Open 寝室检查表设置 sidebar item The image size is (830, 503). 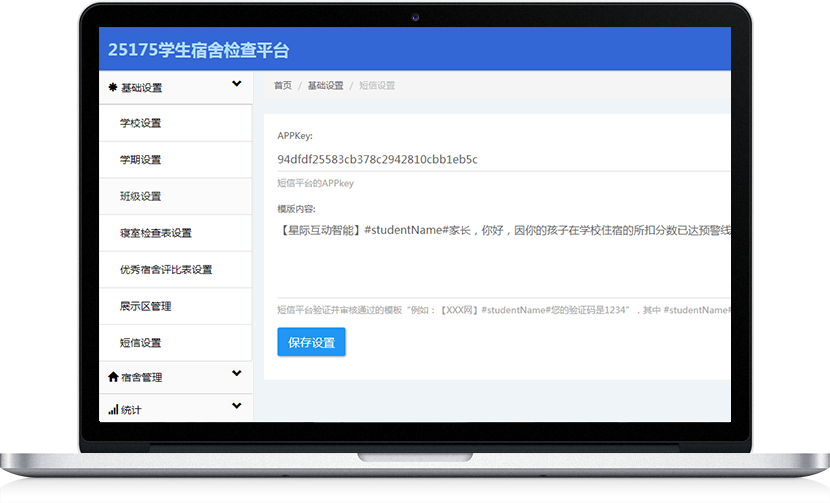(x=155, y=233)
